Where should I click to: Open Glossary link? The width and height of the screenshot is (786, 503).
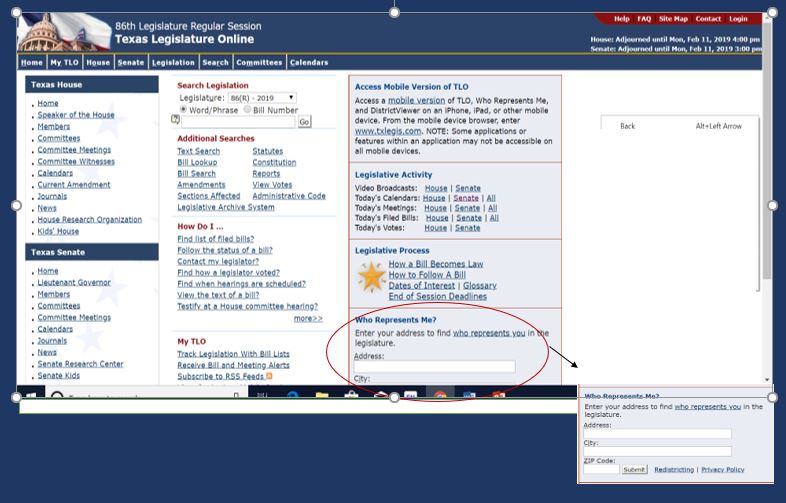pos(480,285)
